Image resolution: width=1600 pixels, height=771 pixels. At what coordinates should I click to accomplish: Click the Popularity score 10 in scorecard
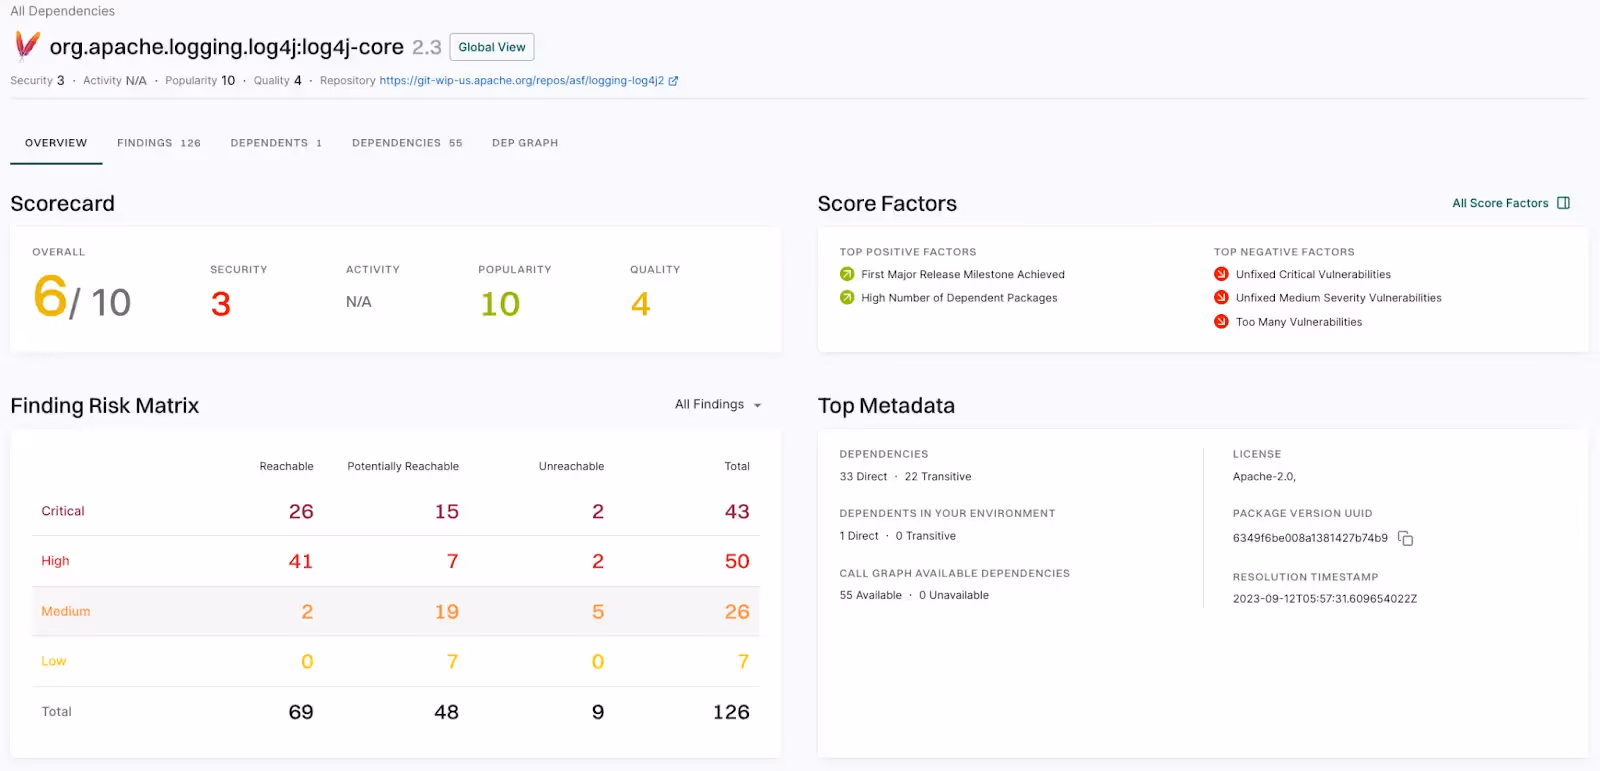500,304
